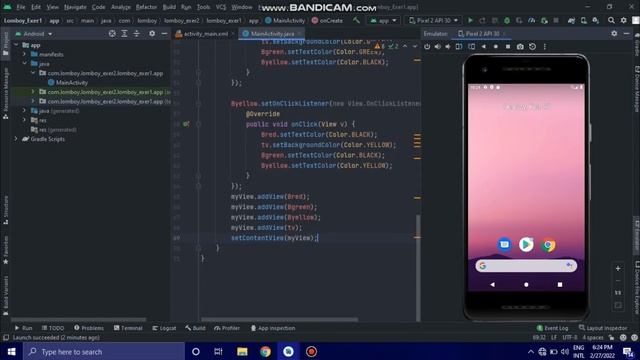Screen dimensions: 640x360
Task: Open the Event Log
Action: click(x=552, y=328)
